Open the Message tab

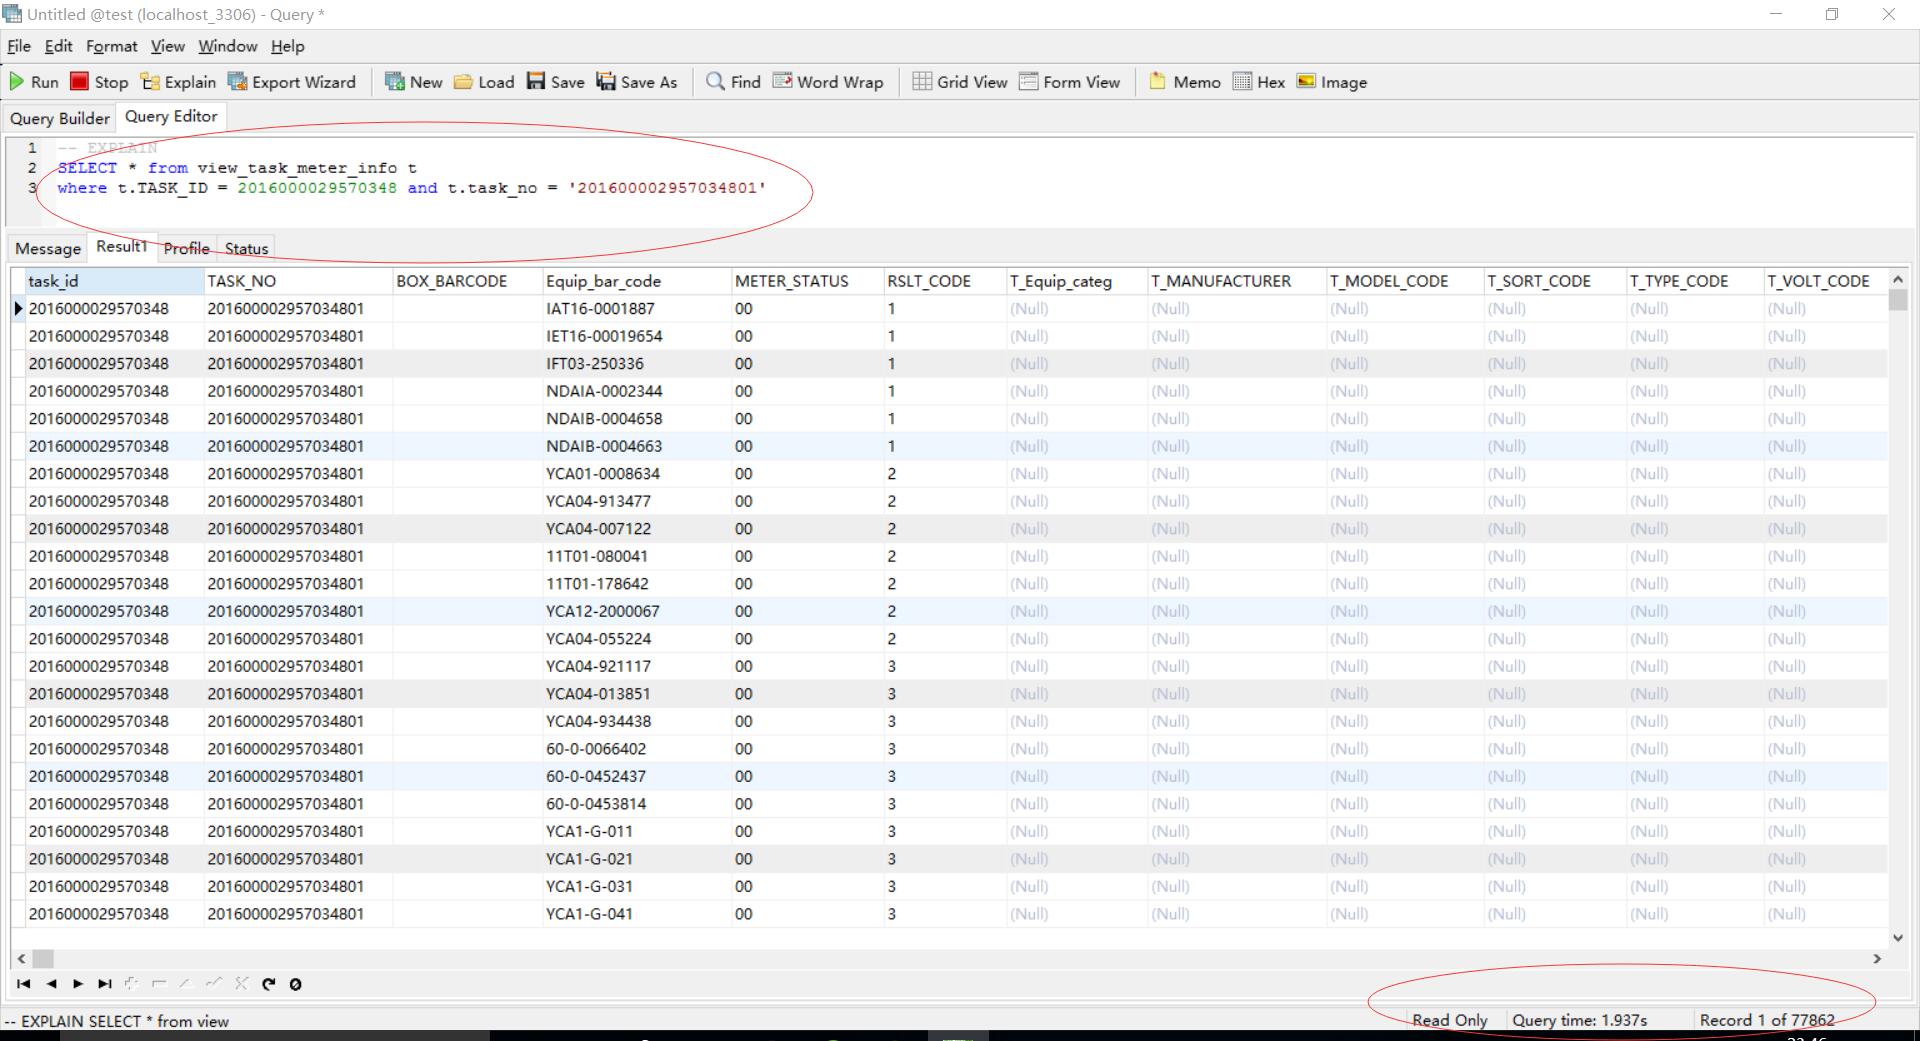[x=48, y=248]
